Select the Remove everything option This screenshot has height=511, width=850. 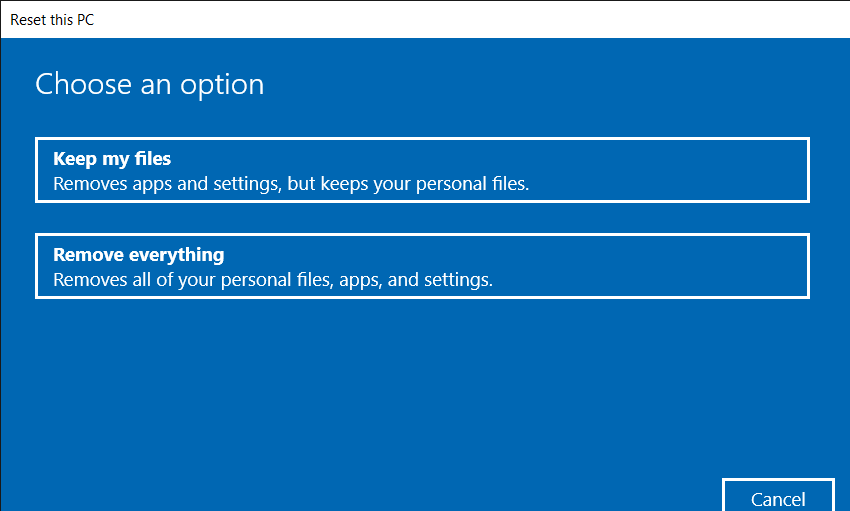point(422,266)
